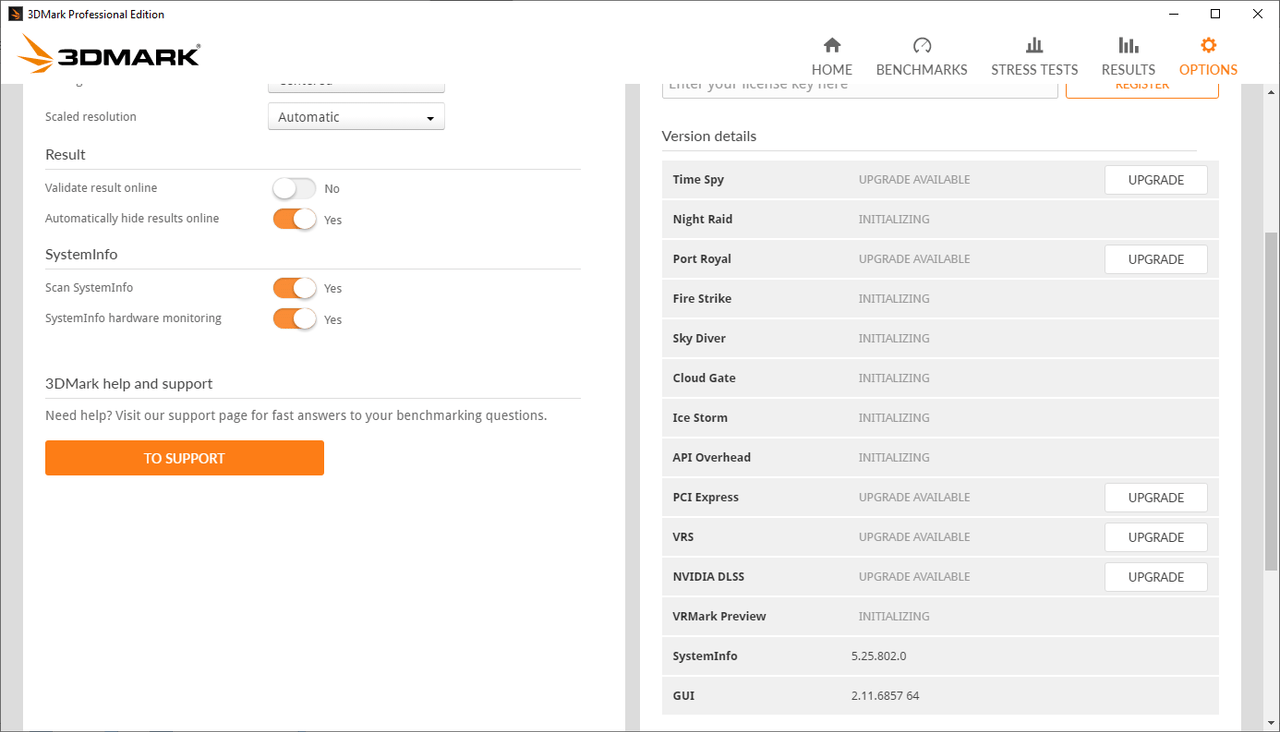Disable Scan SystemInfo toggle
The width and height of the screenshot is (1280, 732).
pos(294,288)
